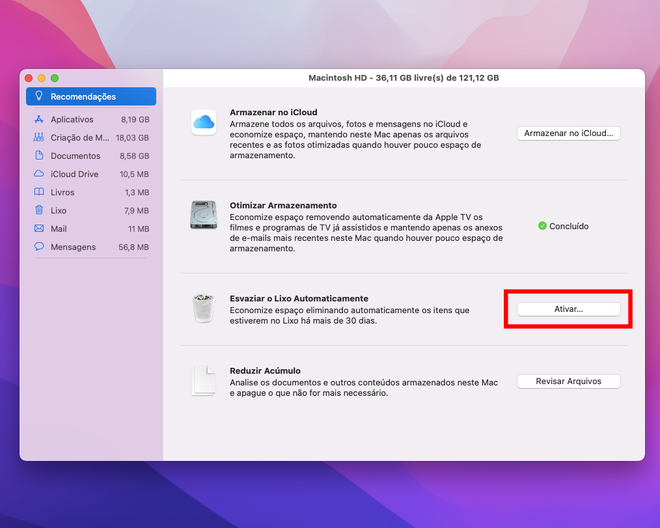Image resolution: width=660 pixels, height=528 pixels.
Task: Click the iCloud app icon in recommendations
Action: (204, 123)
